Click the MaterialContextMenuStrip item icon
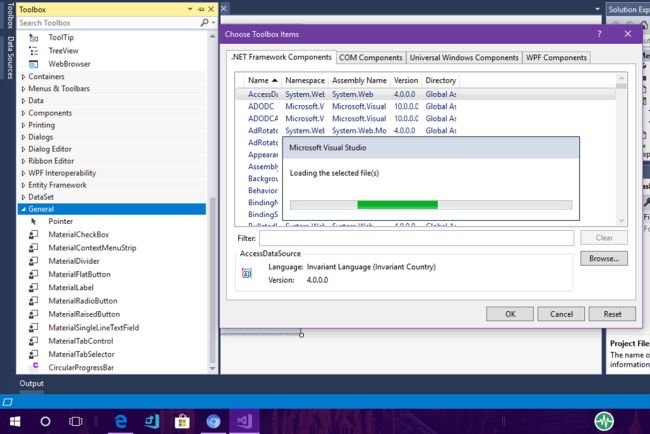650x434 pixels. [34, 248]
